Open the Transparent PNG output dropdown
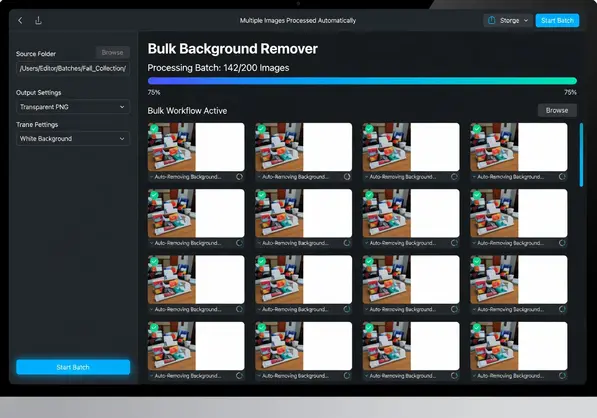Image resolution: width=597 pixels, height=418 pixels. pos(73,107)
